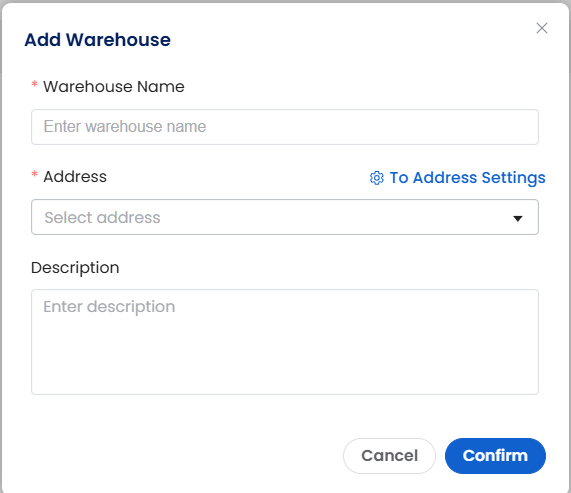
Task: Expand the Select address dropdown
Action: 285,217
